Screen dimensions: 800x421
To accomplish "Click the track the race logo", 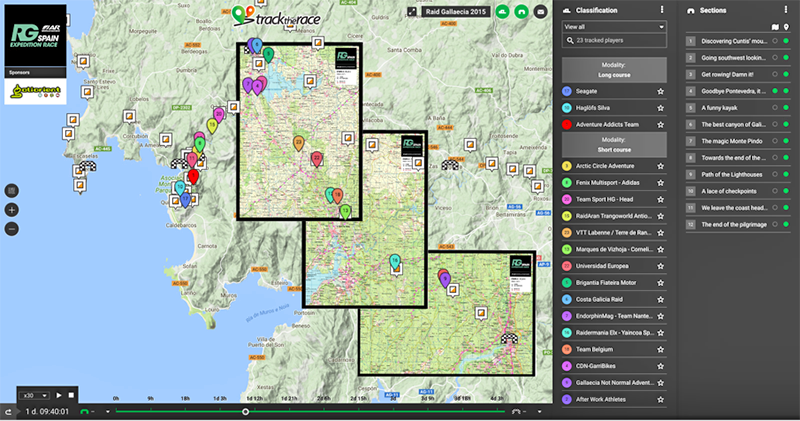I will click(x=276, y=17).
